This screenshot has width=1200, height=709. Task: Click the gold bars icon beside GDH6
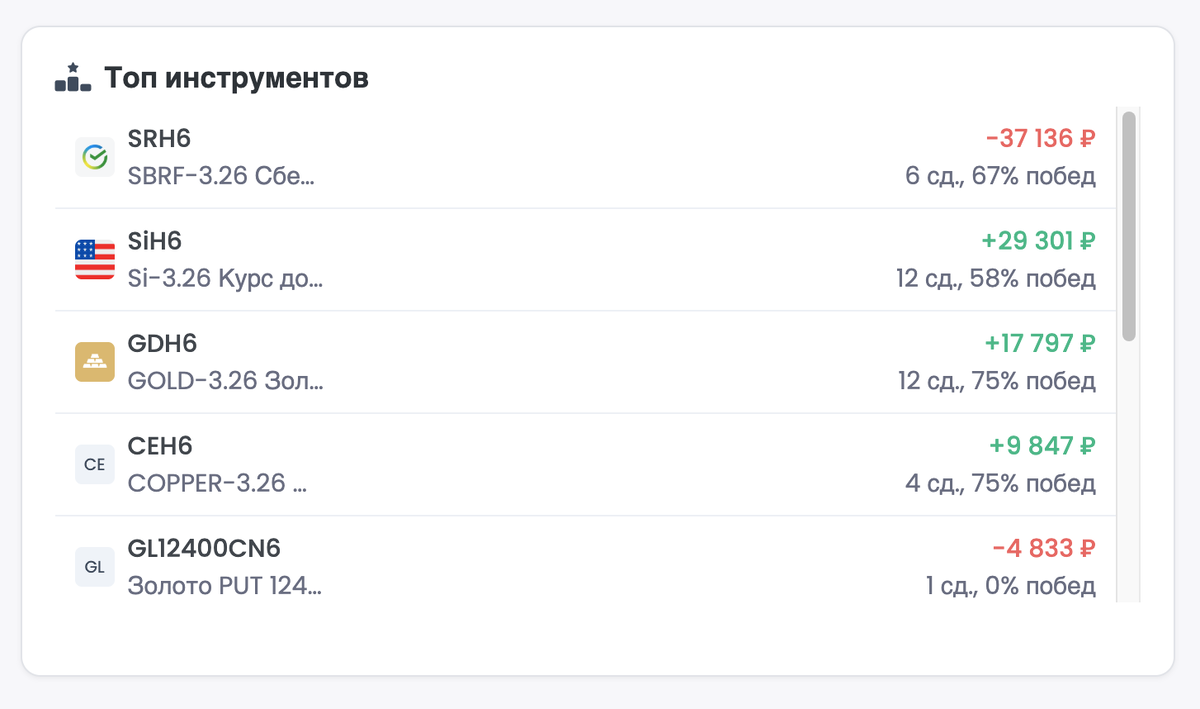click(x=95, y=362)
